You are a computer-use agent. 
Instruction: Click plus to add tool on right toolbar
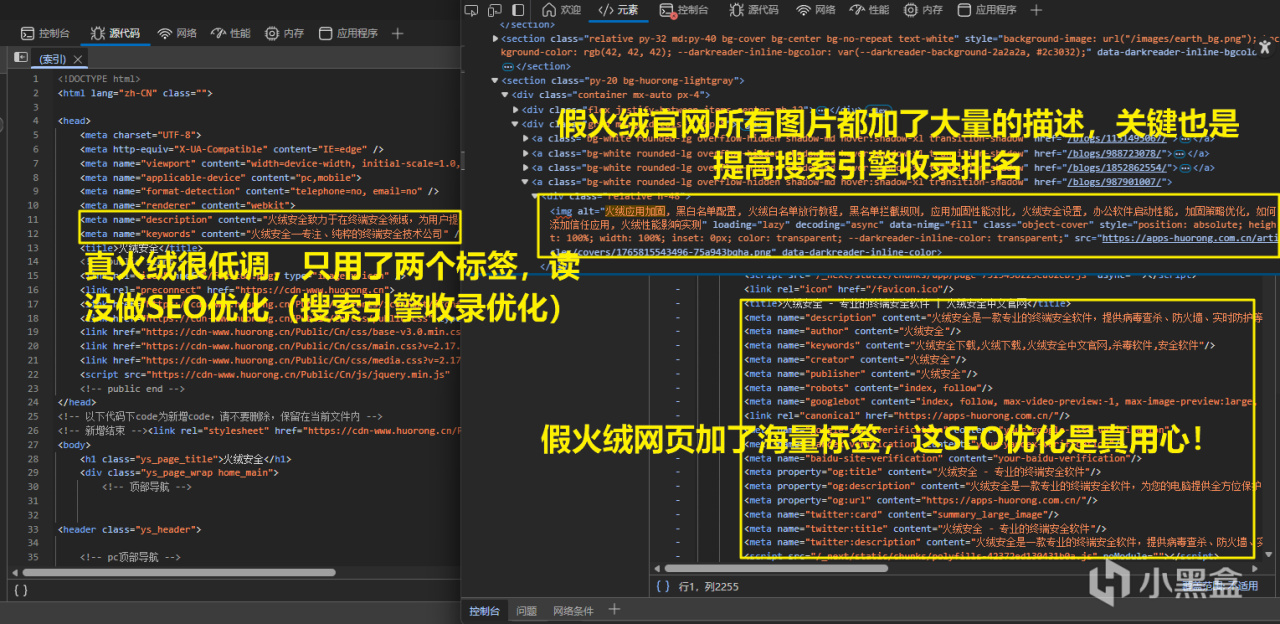point(1036,10)
